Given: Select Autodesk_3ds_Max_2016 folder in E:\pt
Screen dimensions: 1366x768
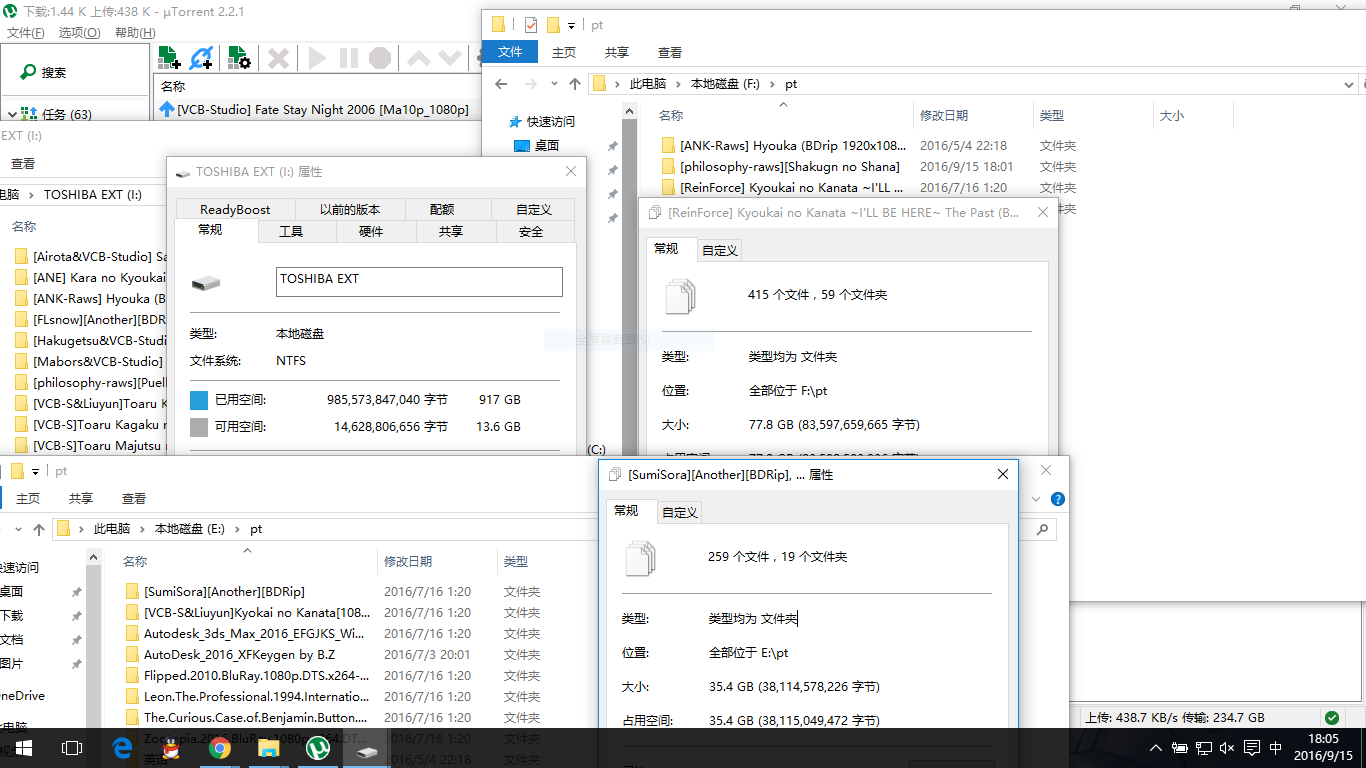Looking at the screenshot, I should 246,633.
